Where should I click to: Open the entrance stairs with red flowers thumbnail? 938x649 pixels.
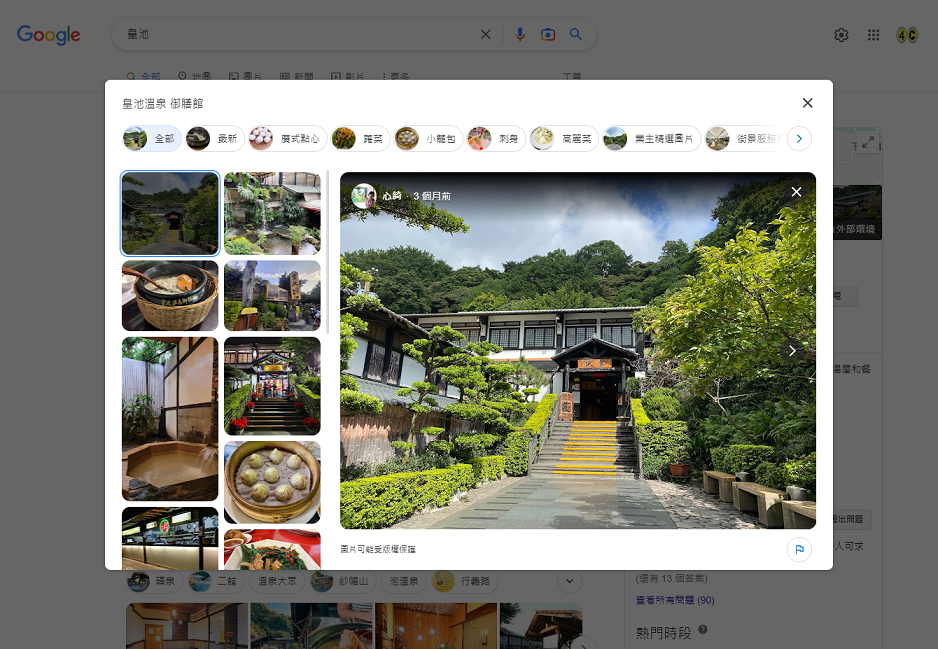pyautogui.click(x=272, y=386)
